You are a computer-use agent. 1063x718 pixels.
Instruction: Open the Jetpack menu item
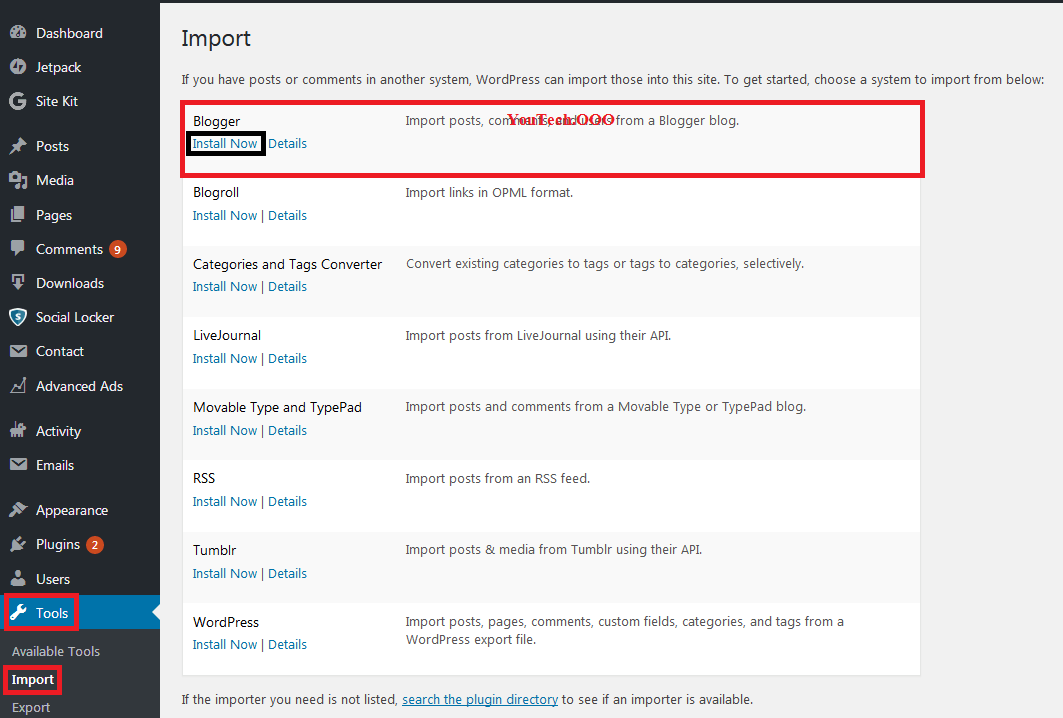58,67
